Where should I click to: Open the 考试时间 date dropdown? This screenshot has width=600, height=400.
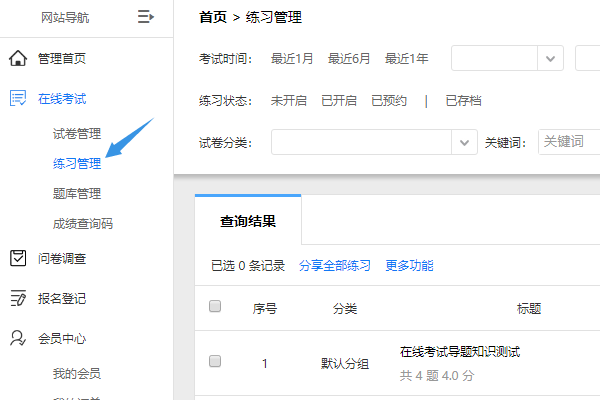pos(507,58)
